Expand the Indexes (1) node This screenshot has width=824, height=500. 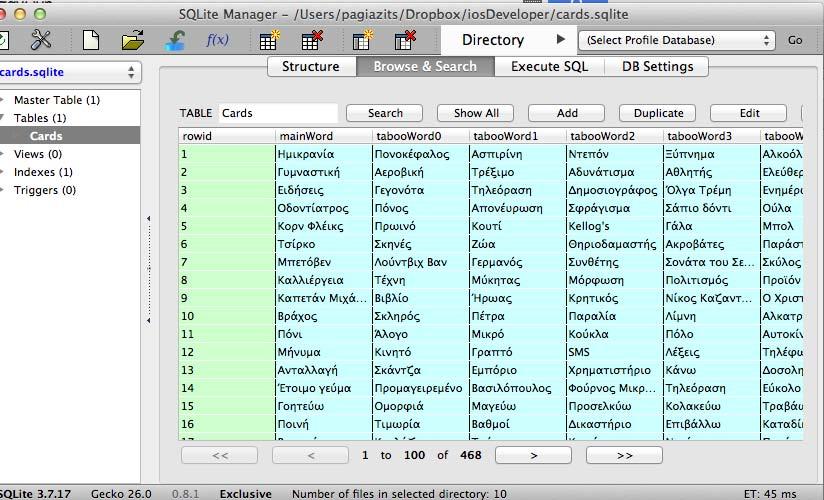click(3, 172)
